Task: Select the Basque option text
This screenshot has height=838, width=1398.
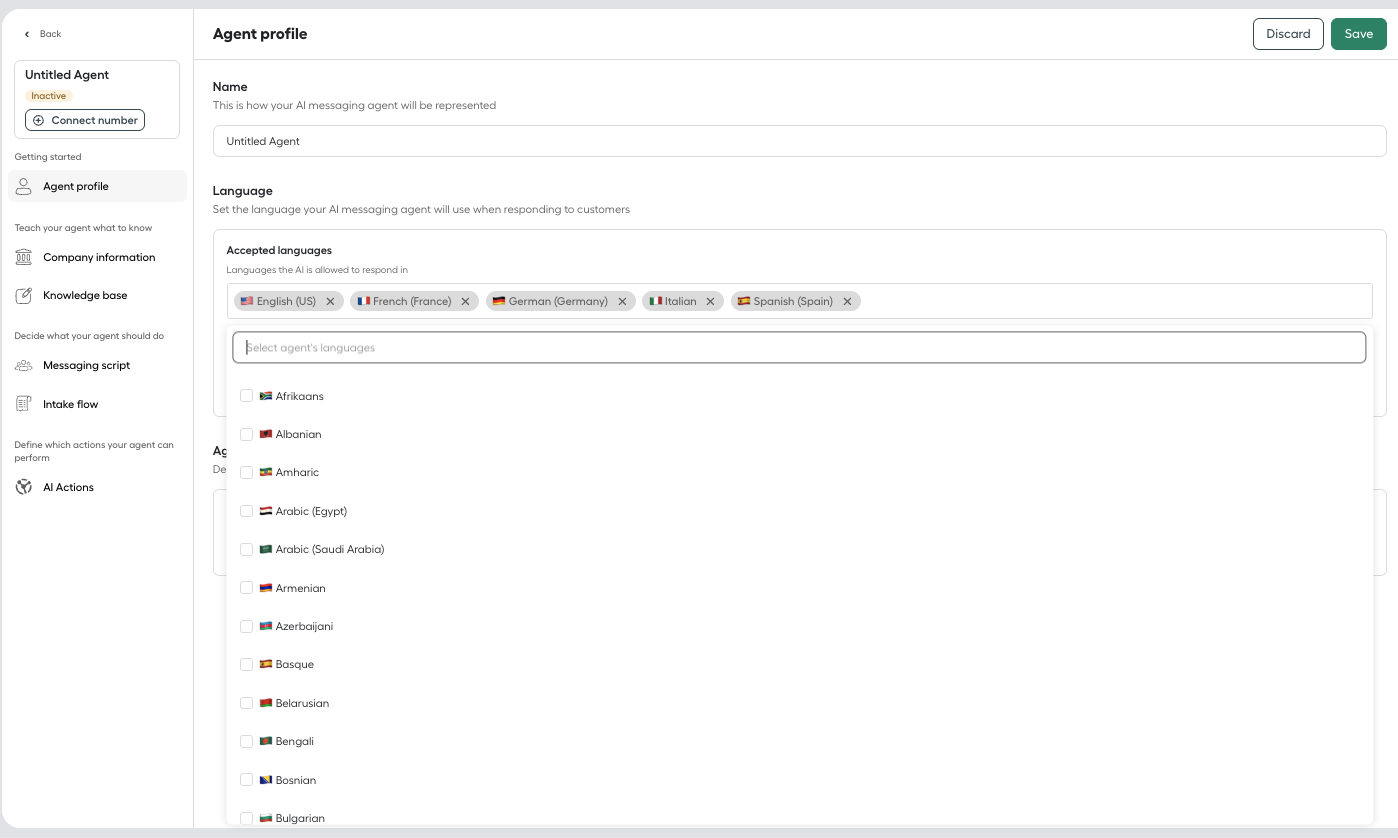Action: 295,664
